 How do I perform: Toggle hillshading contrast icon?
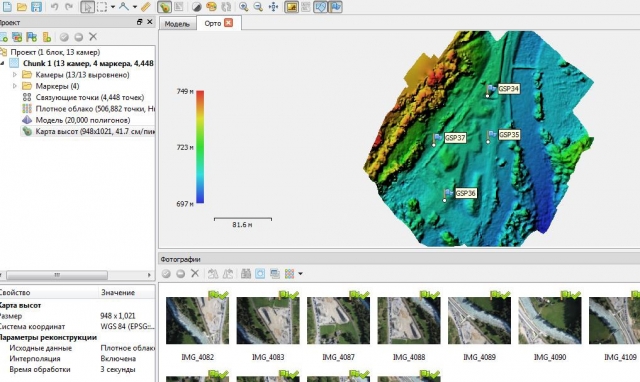(197, 7)
